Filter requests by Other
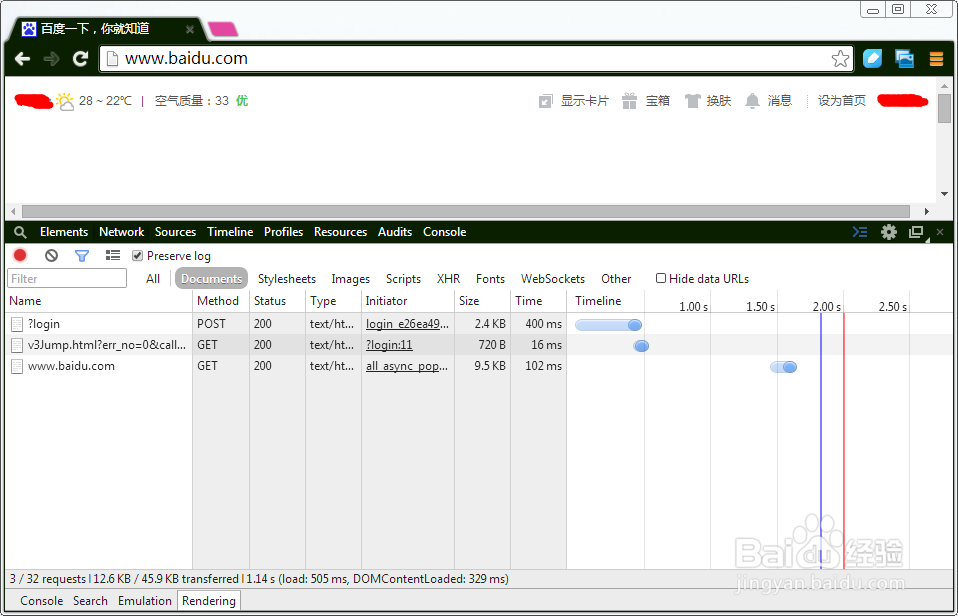This screenshot has width=958, height=616. click(616, 279)
